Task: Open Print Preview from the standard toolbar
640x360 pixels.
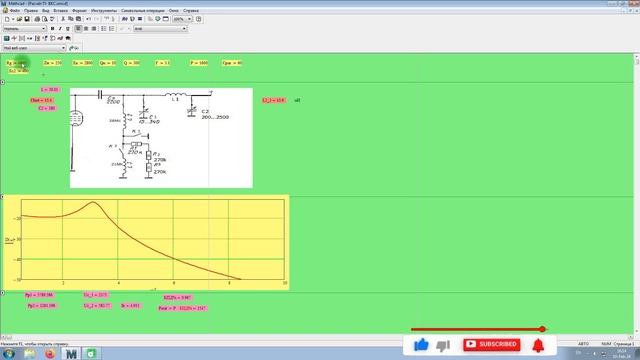Action: pyautogui.click(x=45, y=19)
